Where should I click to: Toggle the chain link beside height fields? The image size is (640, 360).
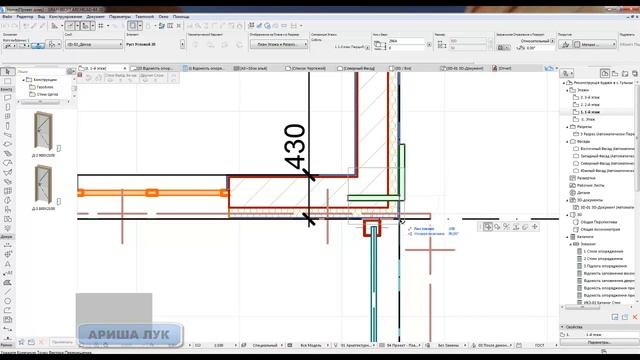coord(429,44)
